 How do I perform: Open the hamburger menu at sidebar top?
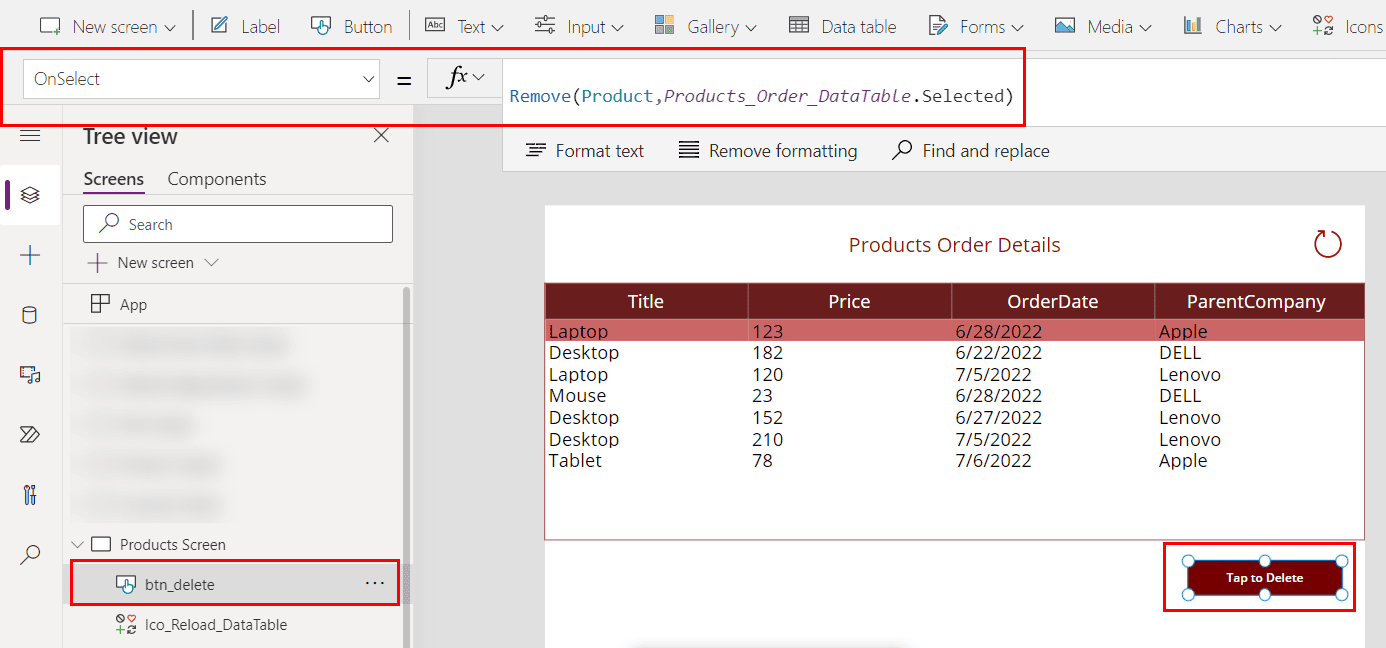tap(30, 135)
